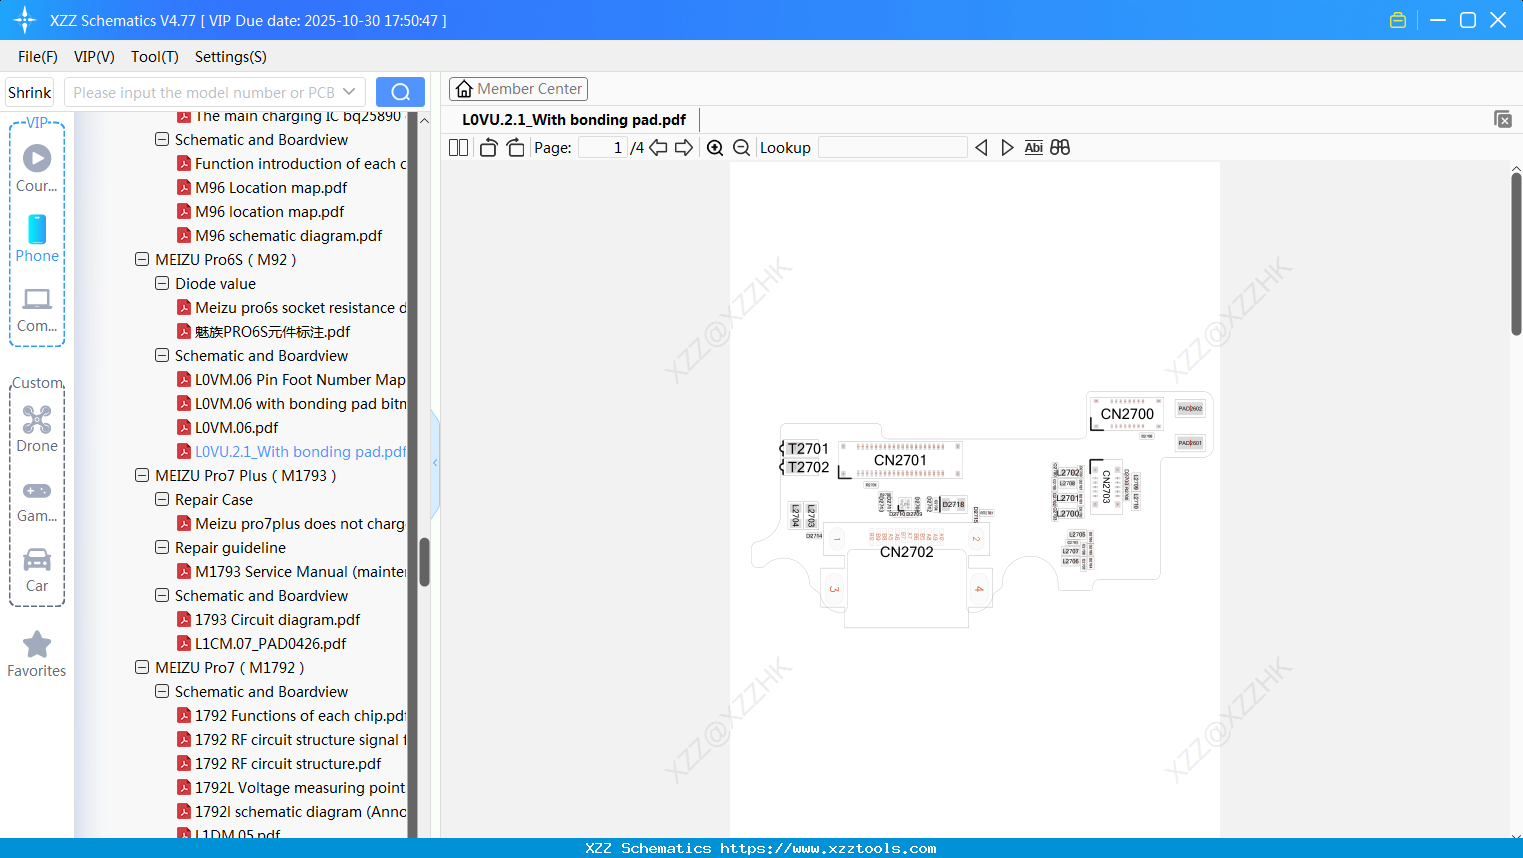Select the Abi text tool on the toolbar

coord(1033,147)
